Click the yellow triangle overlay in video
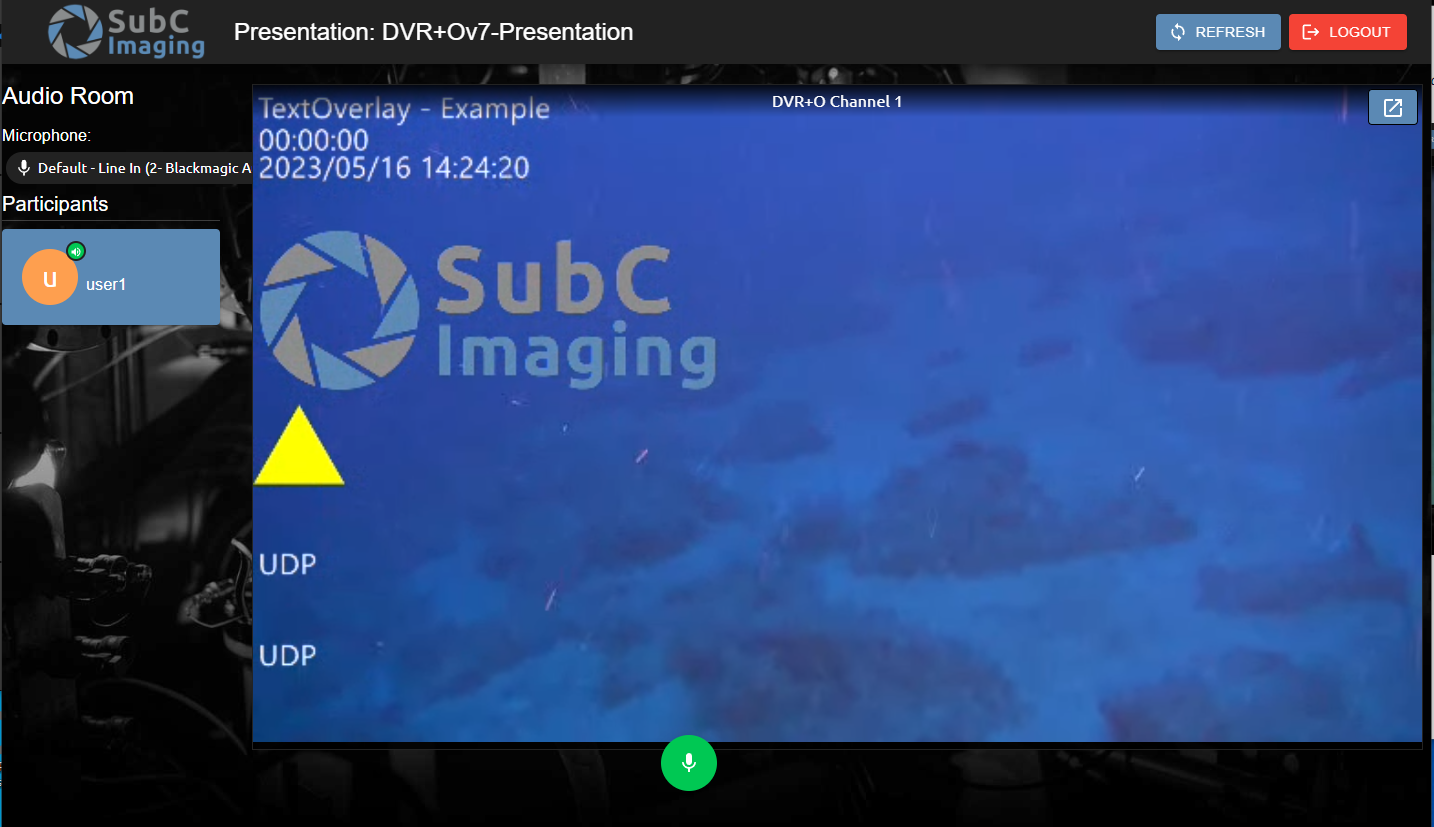Screen dimensions: 1434x827 pos(299,449)
